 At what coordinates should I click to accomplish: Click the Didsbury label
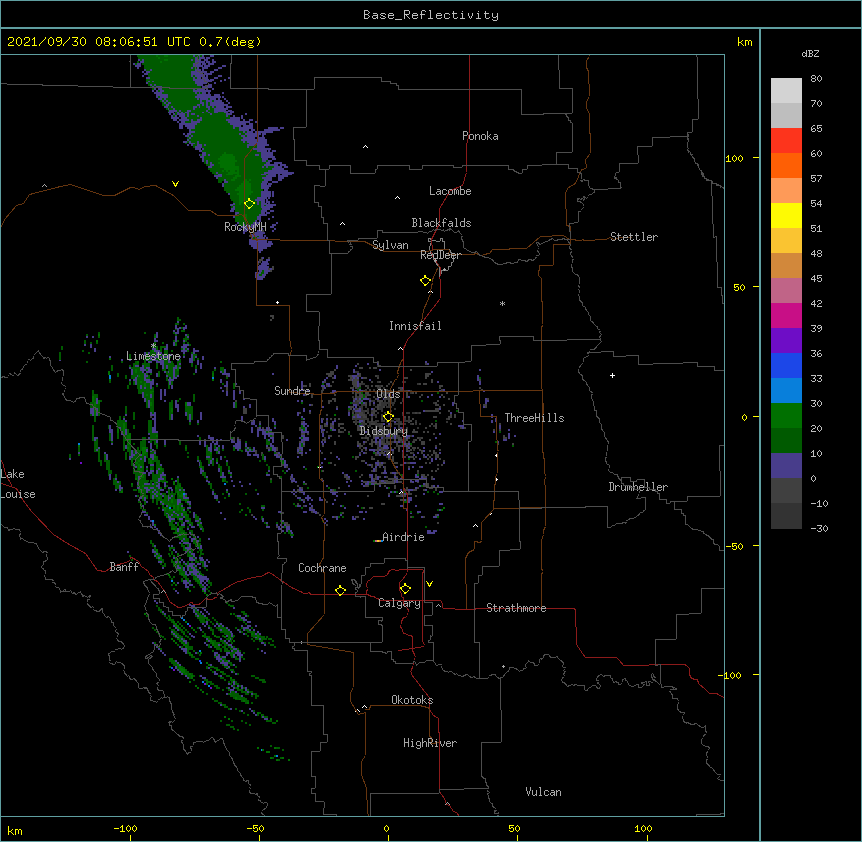tap(384, 431)
